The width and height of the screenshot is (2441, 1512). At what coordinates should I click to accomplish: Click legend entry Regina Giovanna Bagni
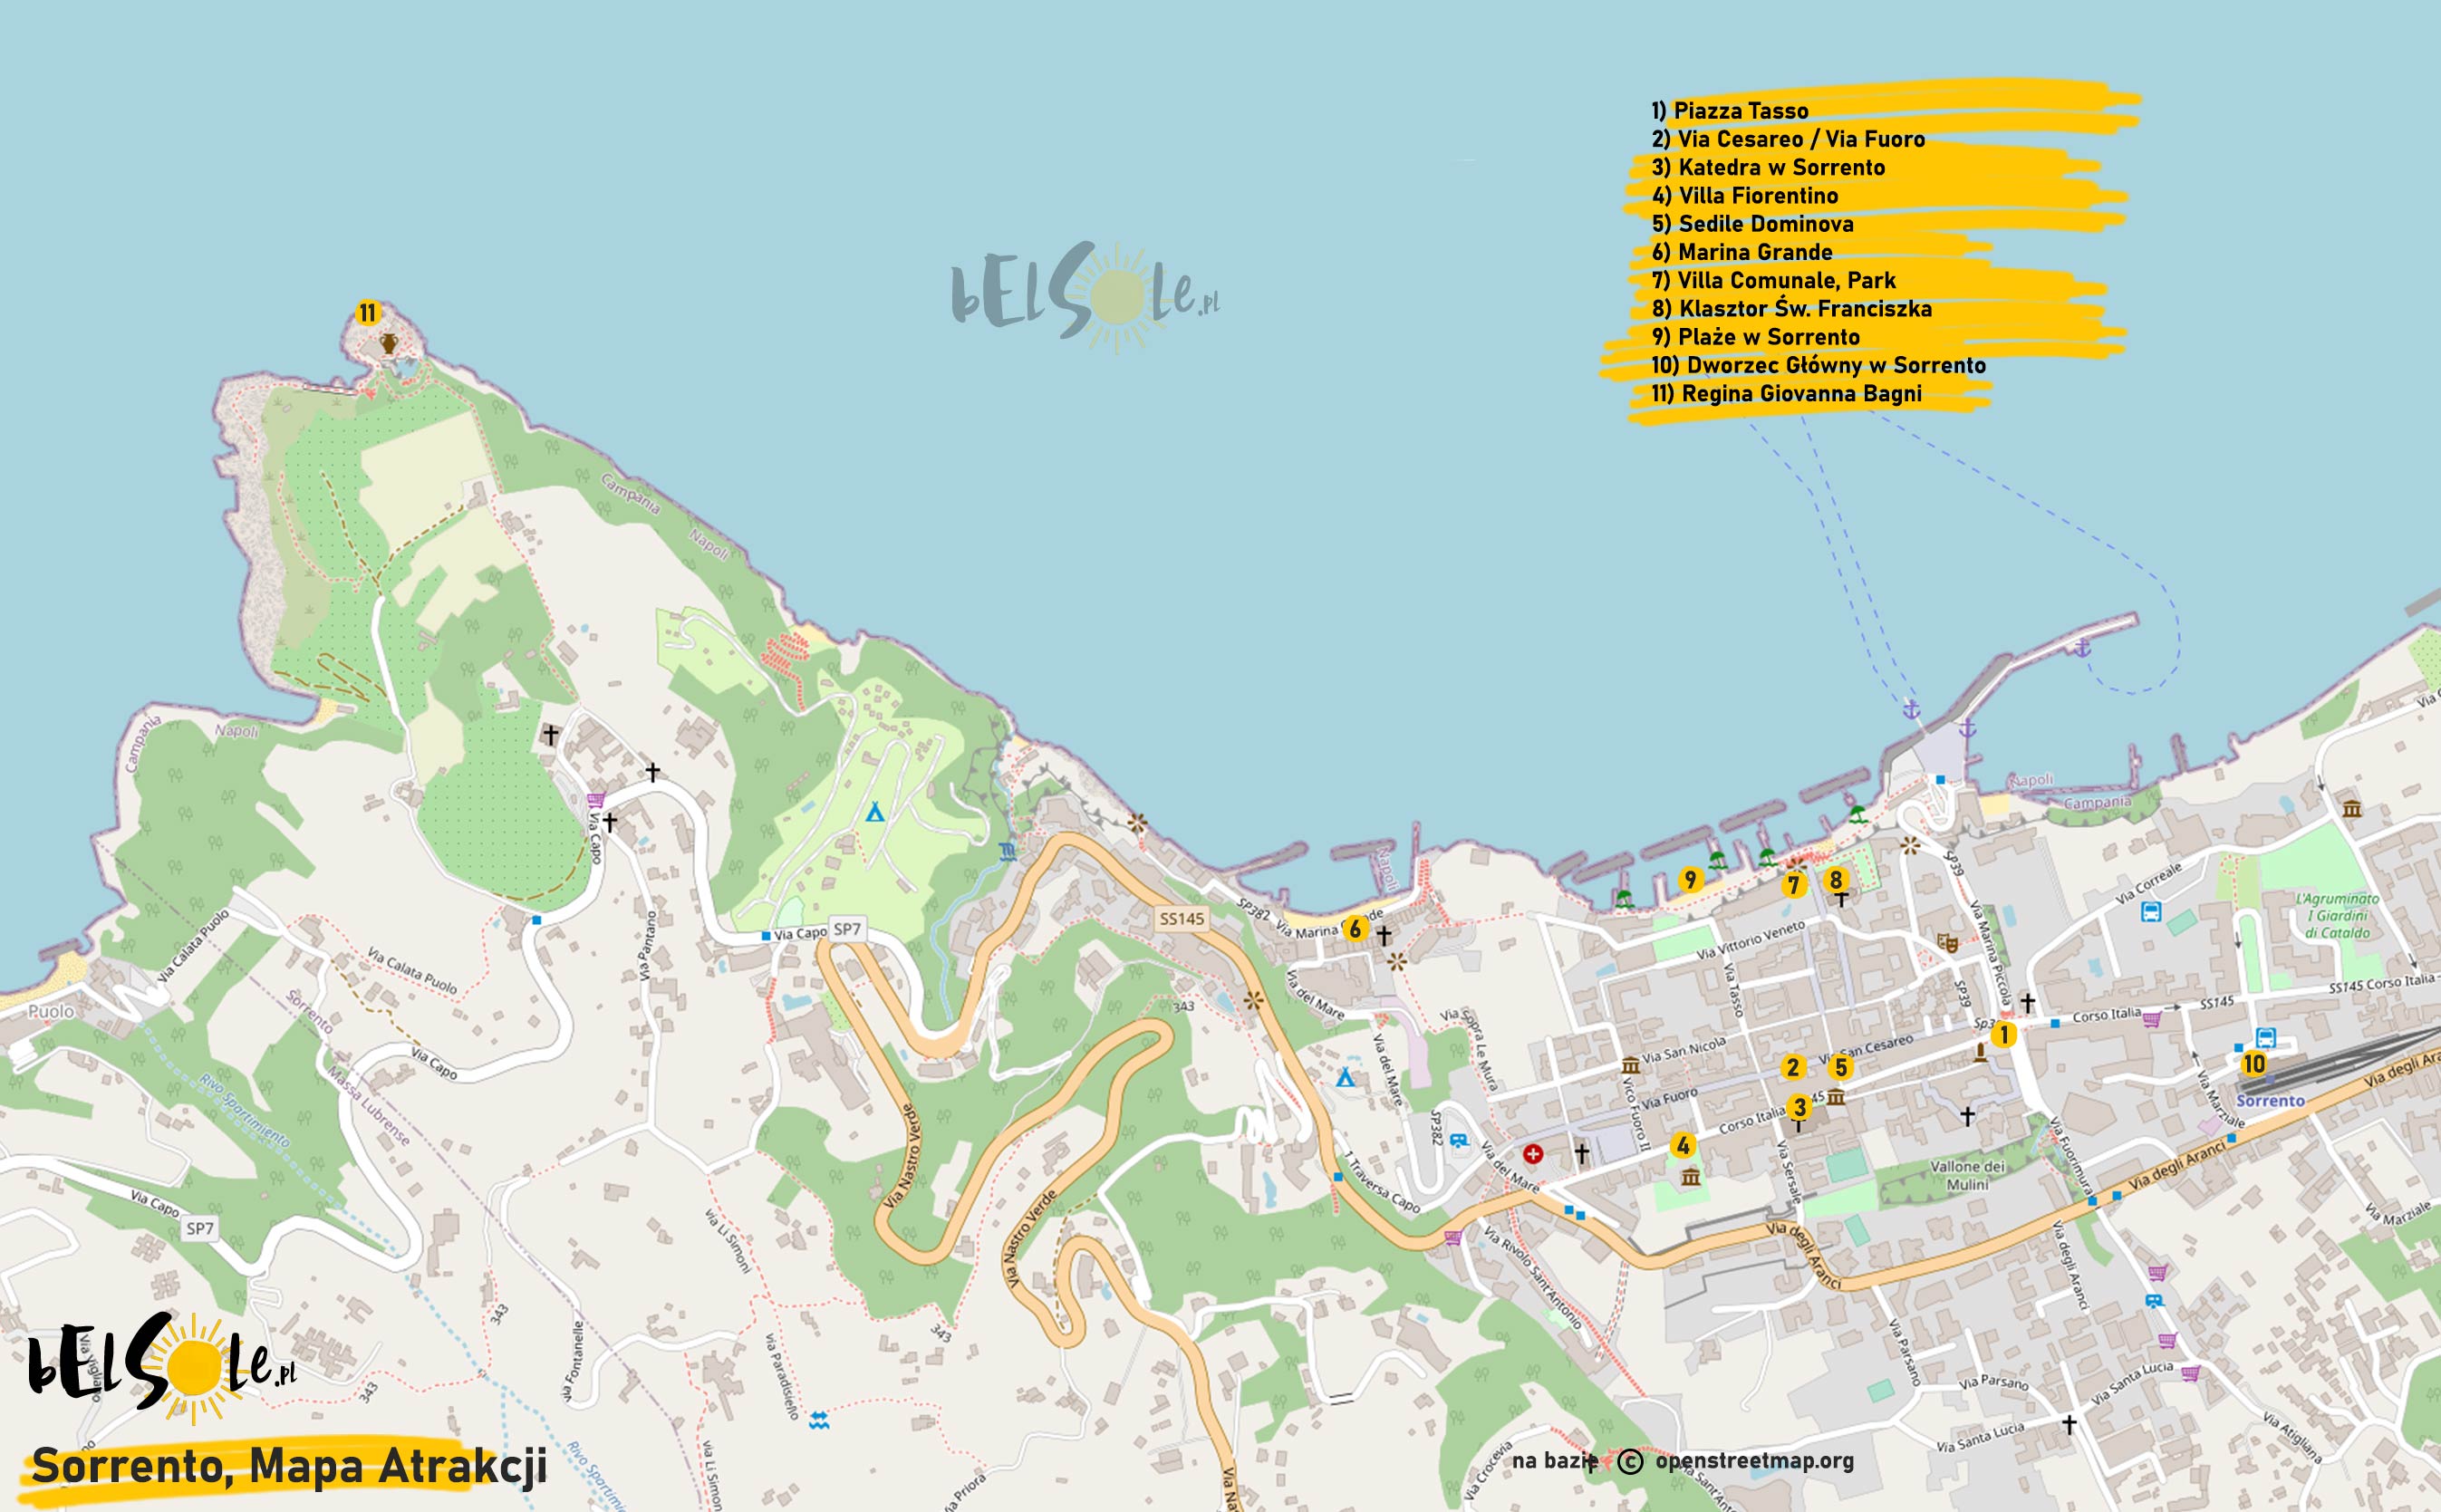tap(1786, 393)
